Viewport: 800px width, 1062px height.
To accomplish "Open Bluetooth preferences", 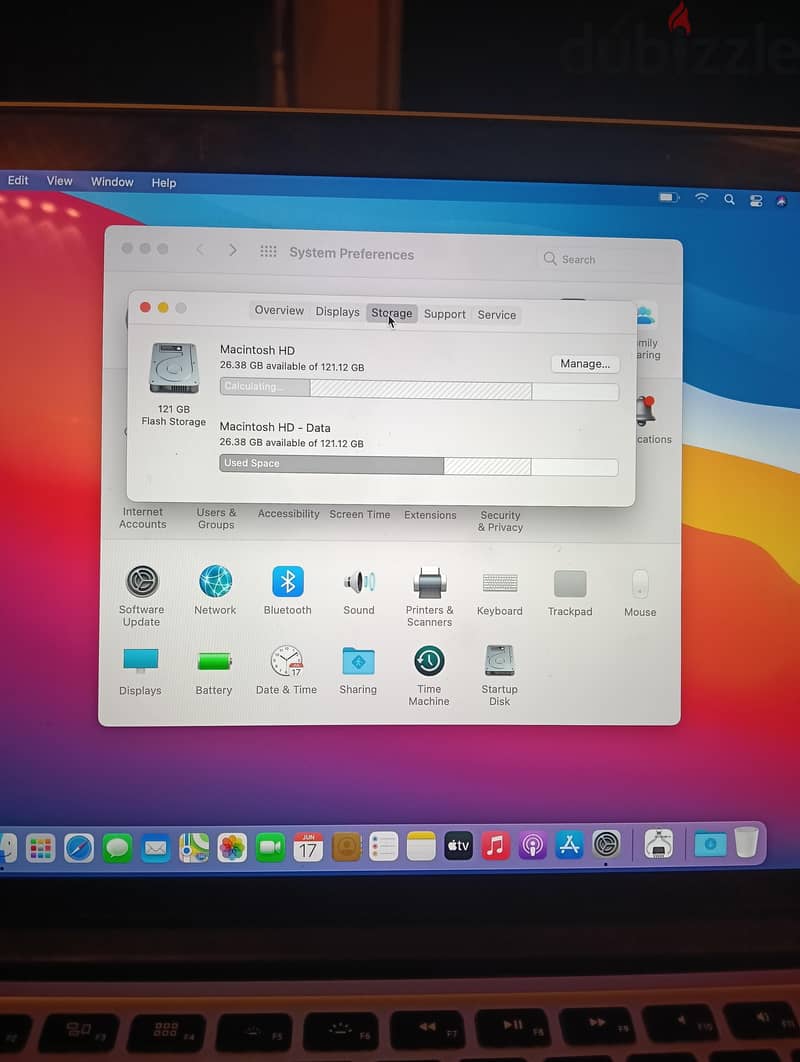I will (x=288, y=582).
